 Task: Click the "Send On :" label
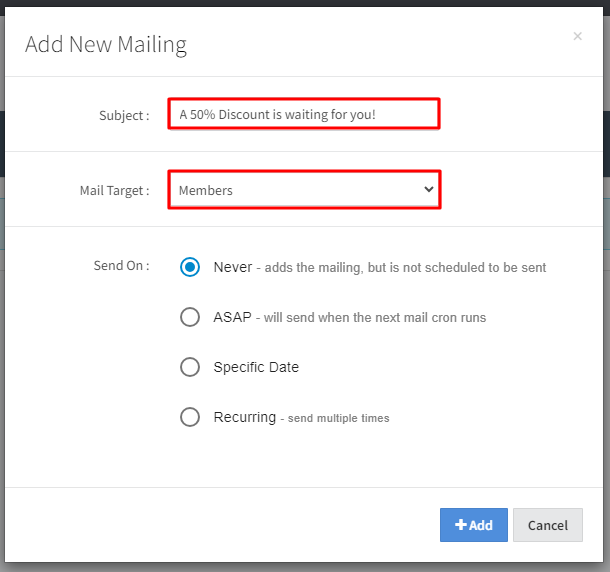tap(121, 265)
